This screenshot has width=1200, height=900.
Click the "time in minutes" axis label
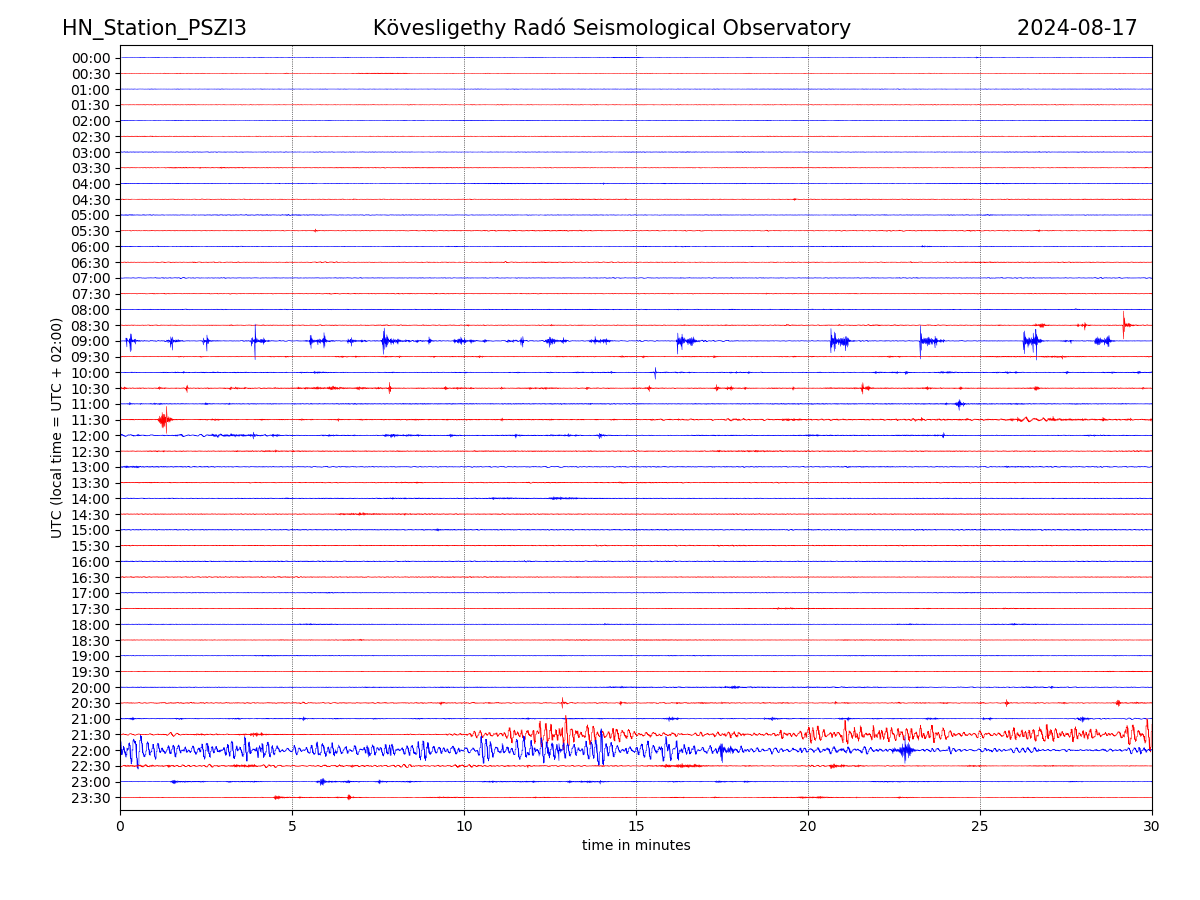pos(636,846)
